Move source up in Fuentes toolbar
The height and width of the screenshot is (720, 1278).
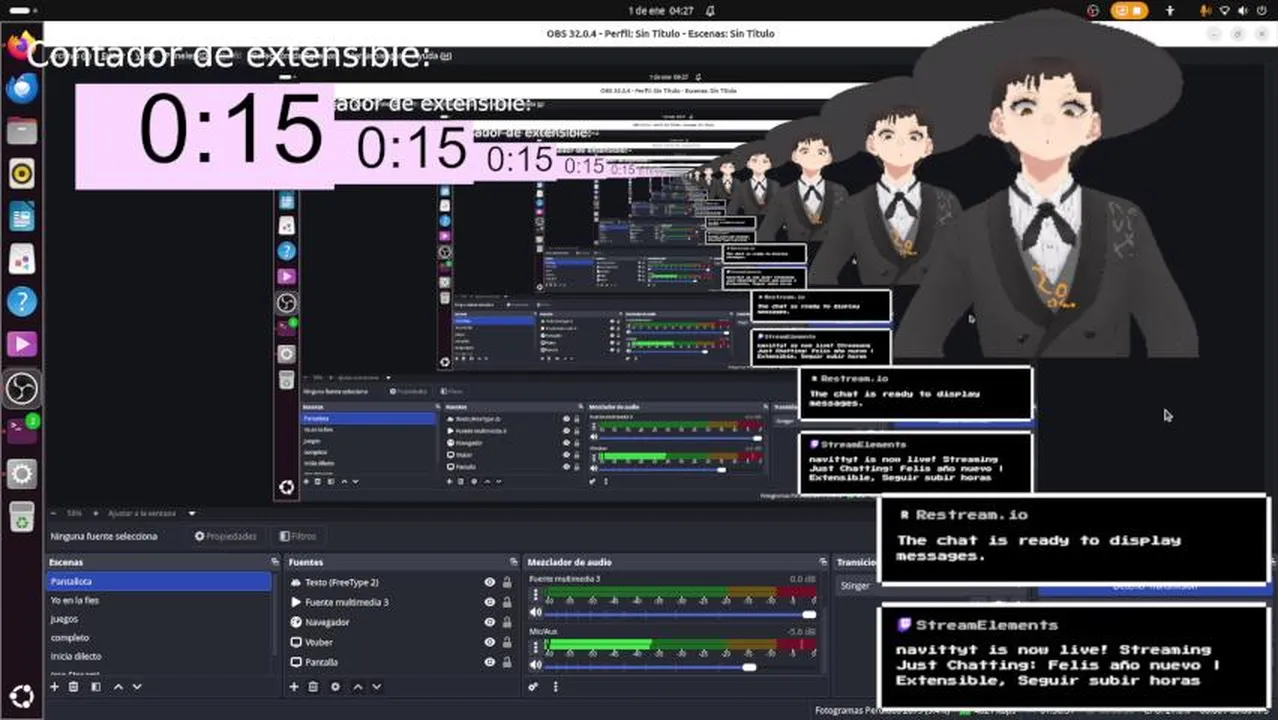(357, 687)
